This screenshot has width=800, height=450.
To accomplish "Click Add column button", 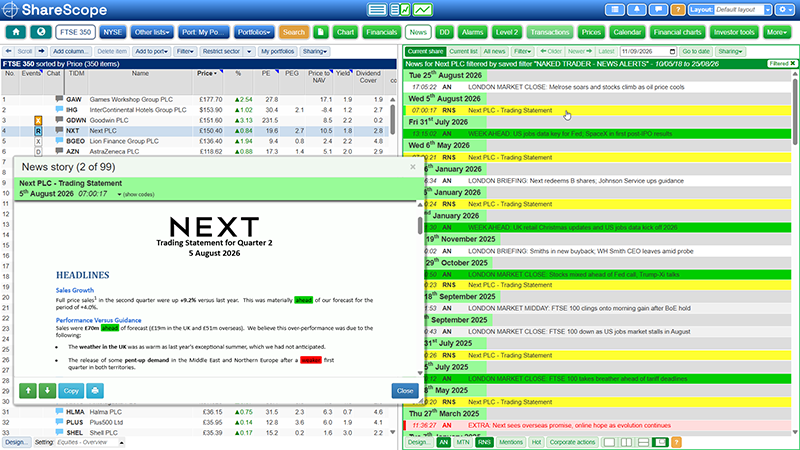I will point(71,52).
